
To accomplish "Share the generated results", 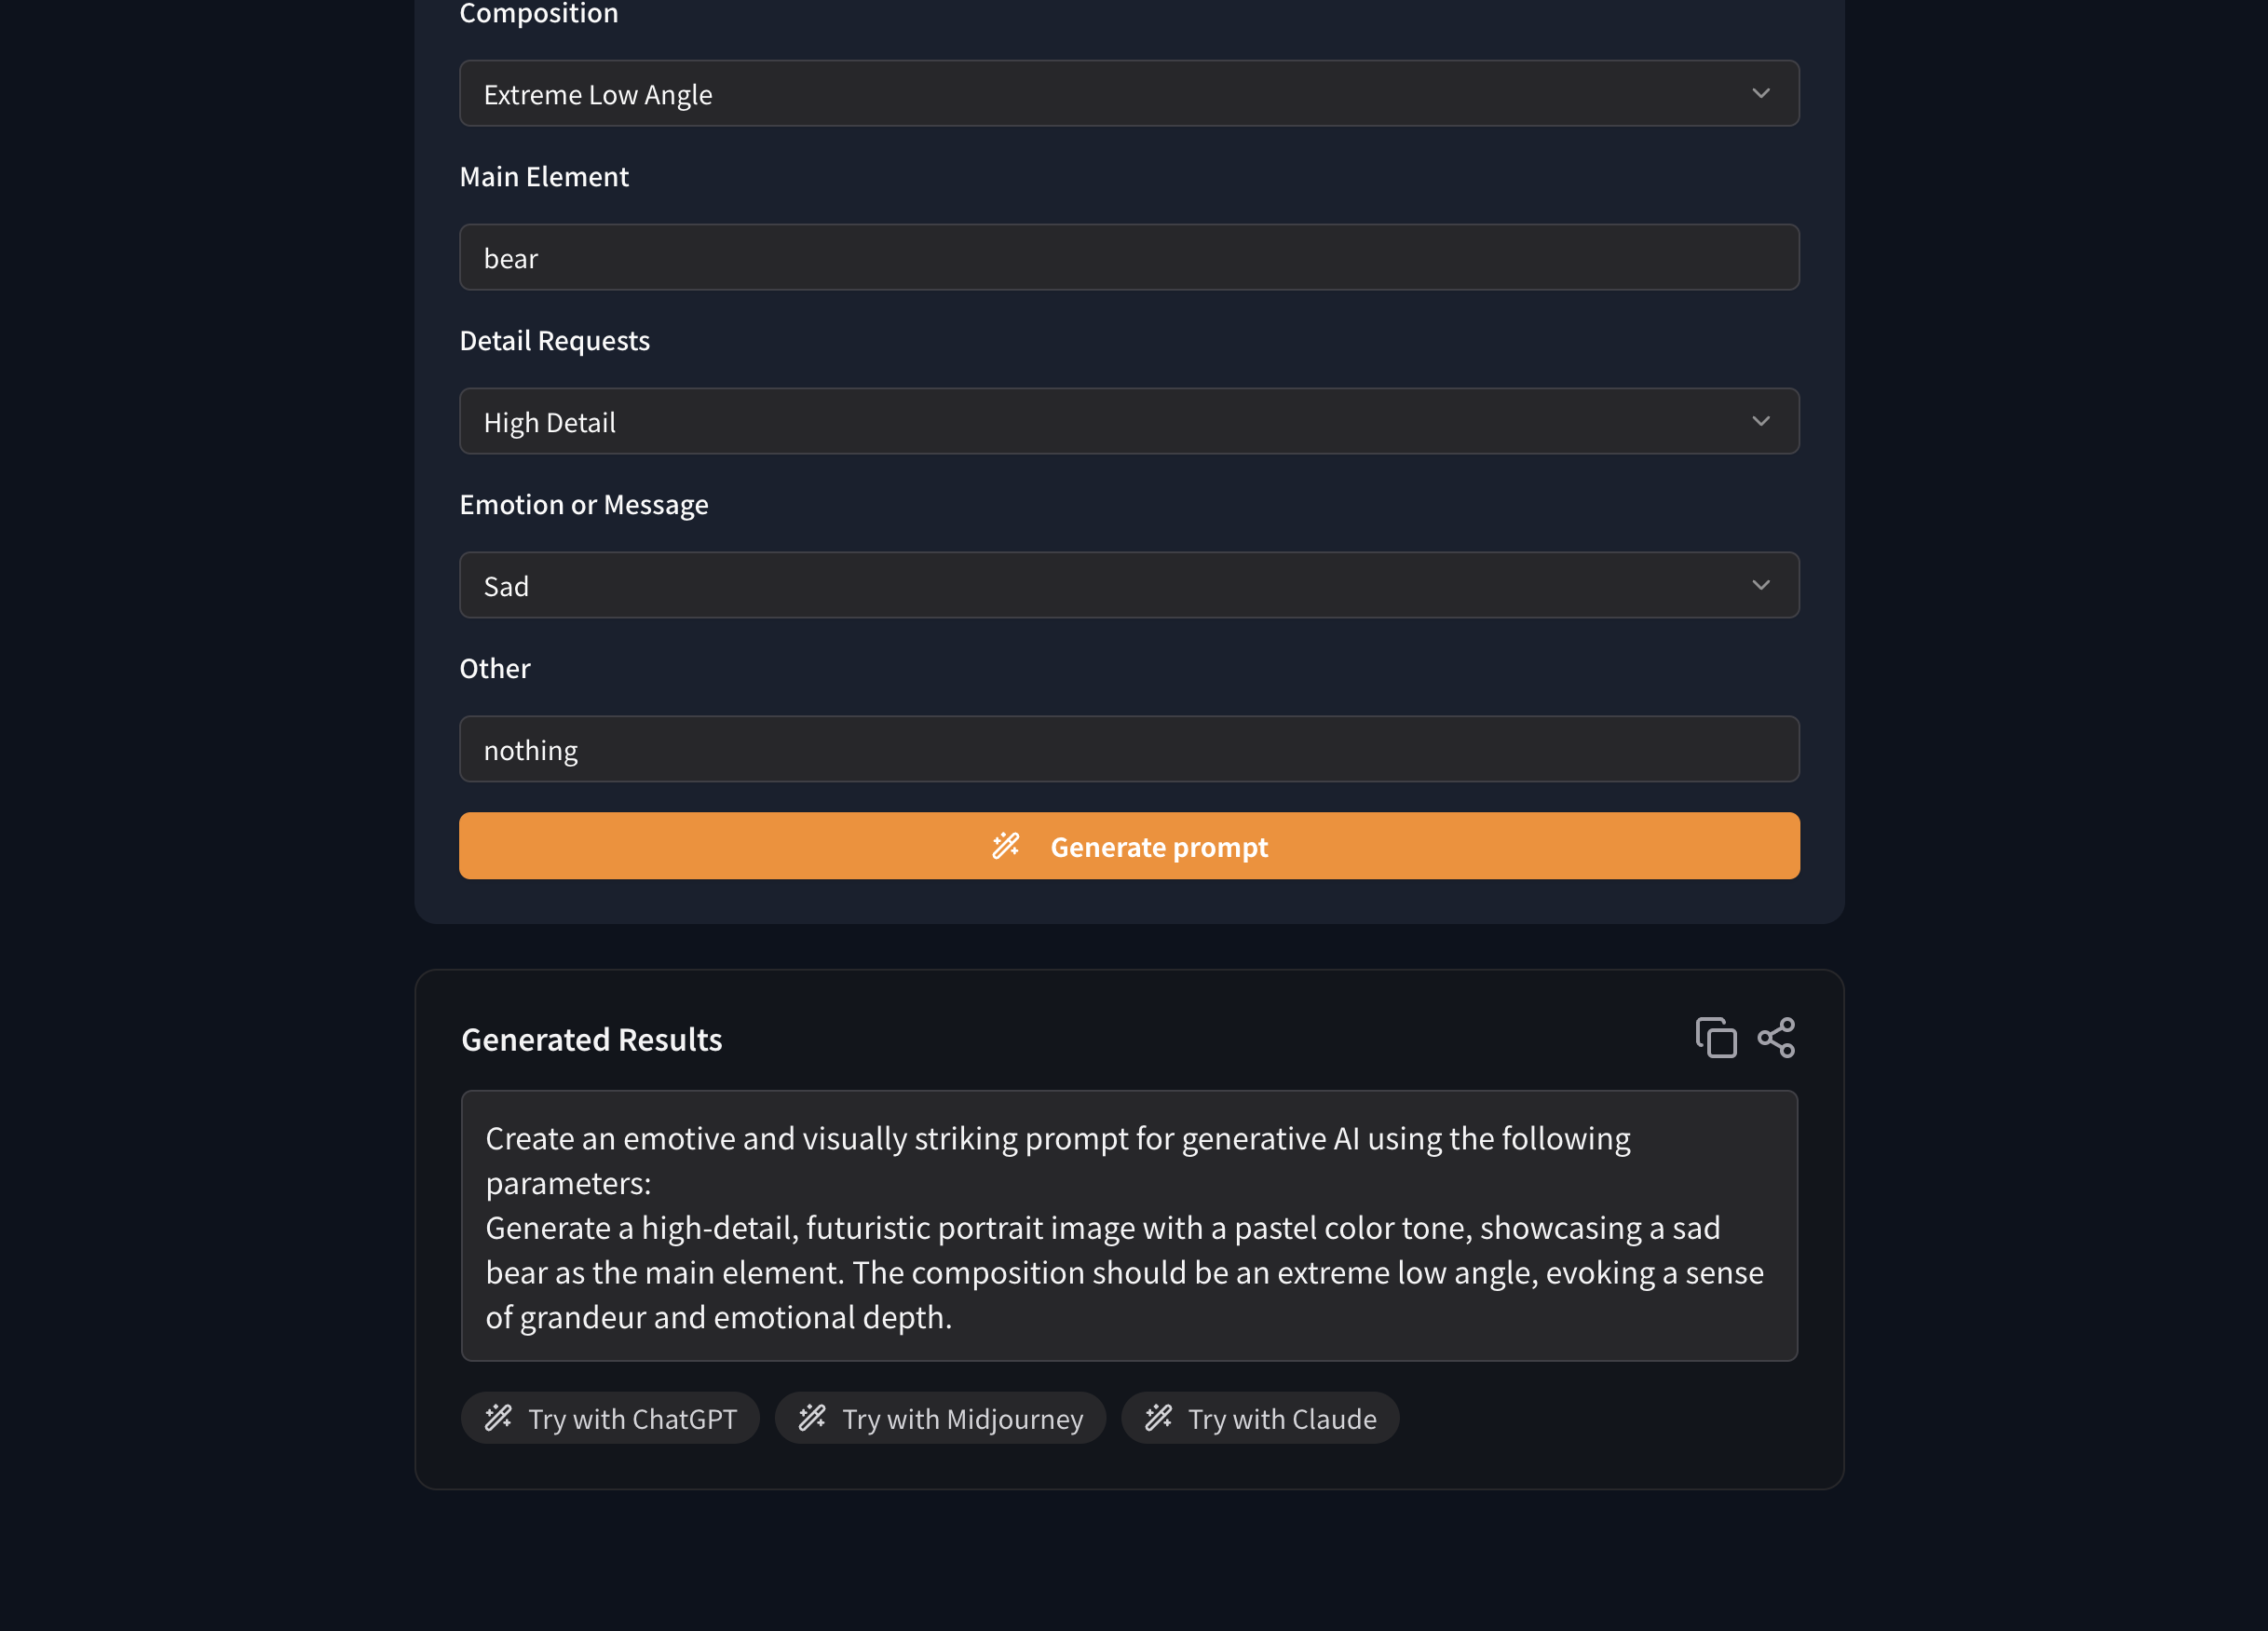I will [1776, 1038].
